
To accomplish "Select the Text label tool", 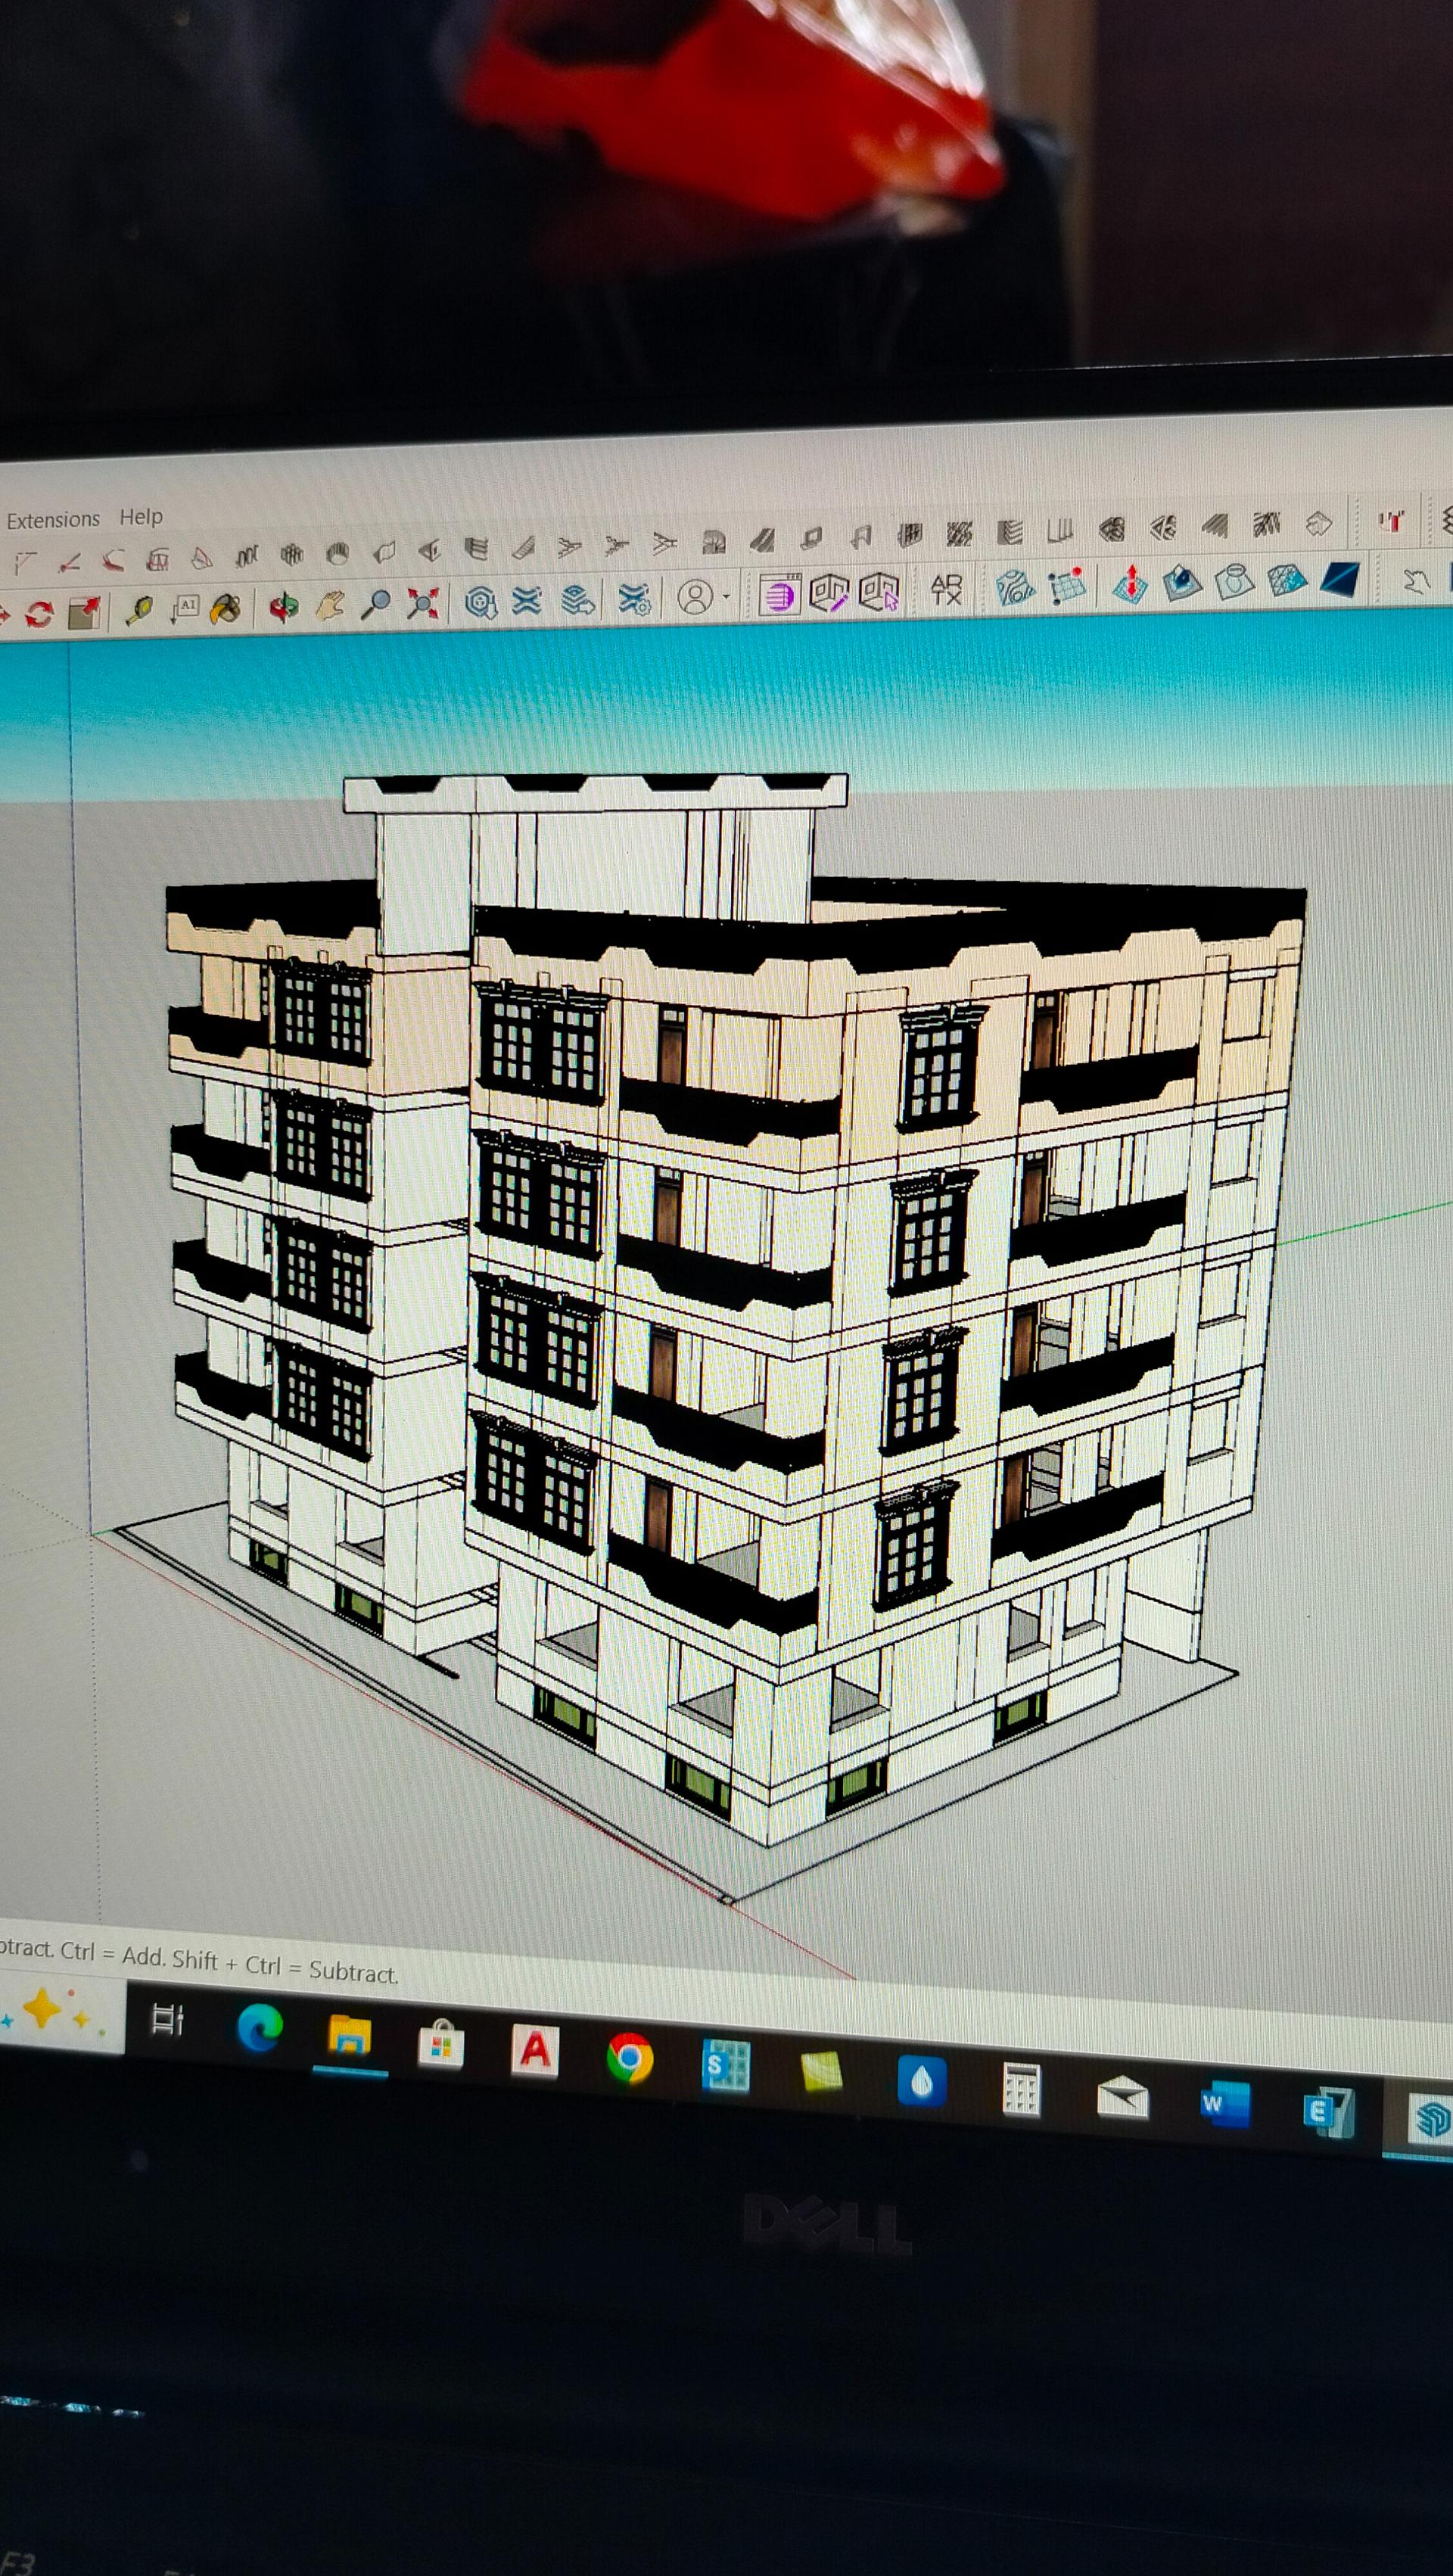I will coord(185,607).
